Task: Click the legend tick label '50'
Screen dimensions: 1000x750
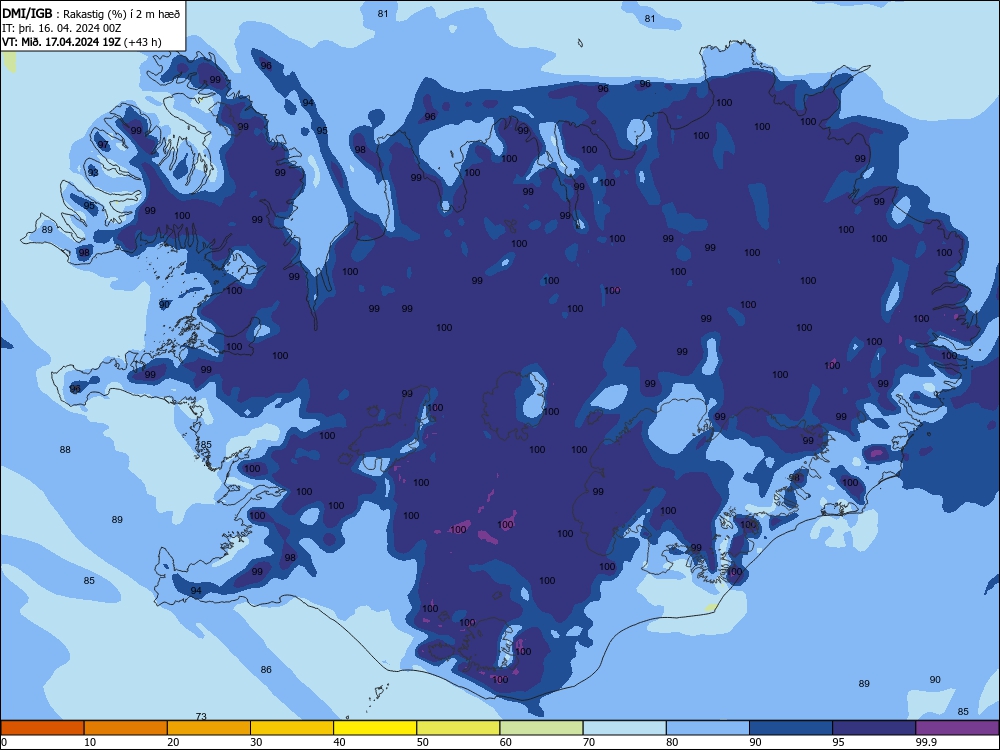Action: pos(422,742)
